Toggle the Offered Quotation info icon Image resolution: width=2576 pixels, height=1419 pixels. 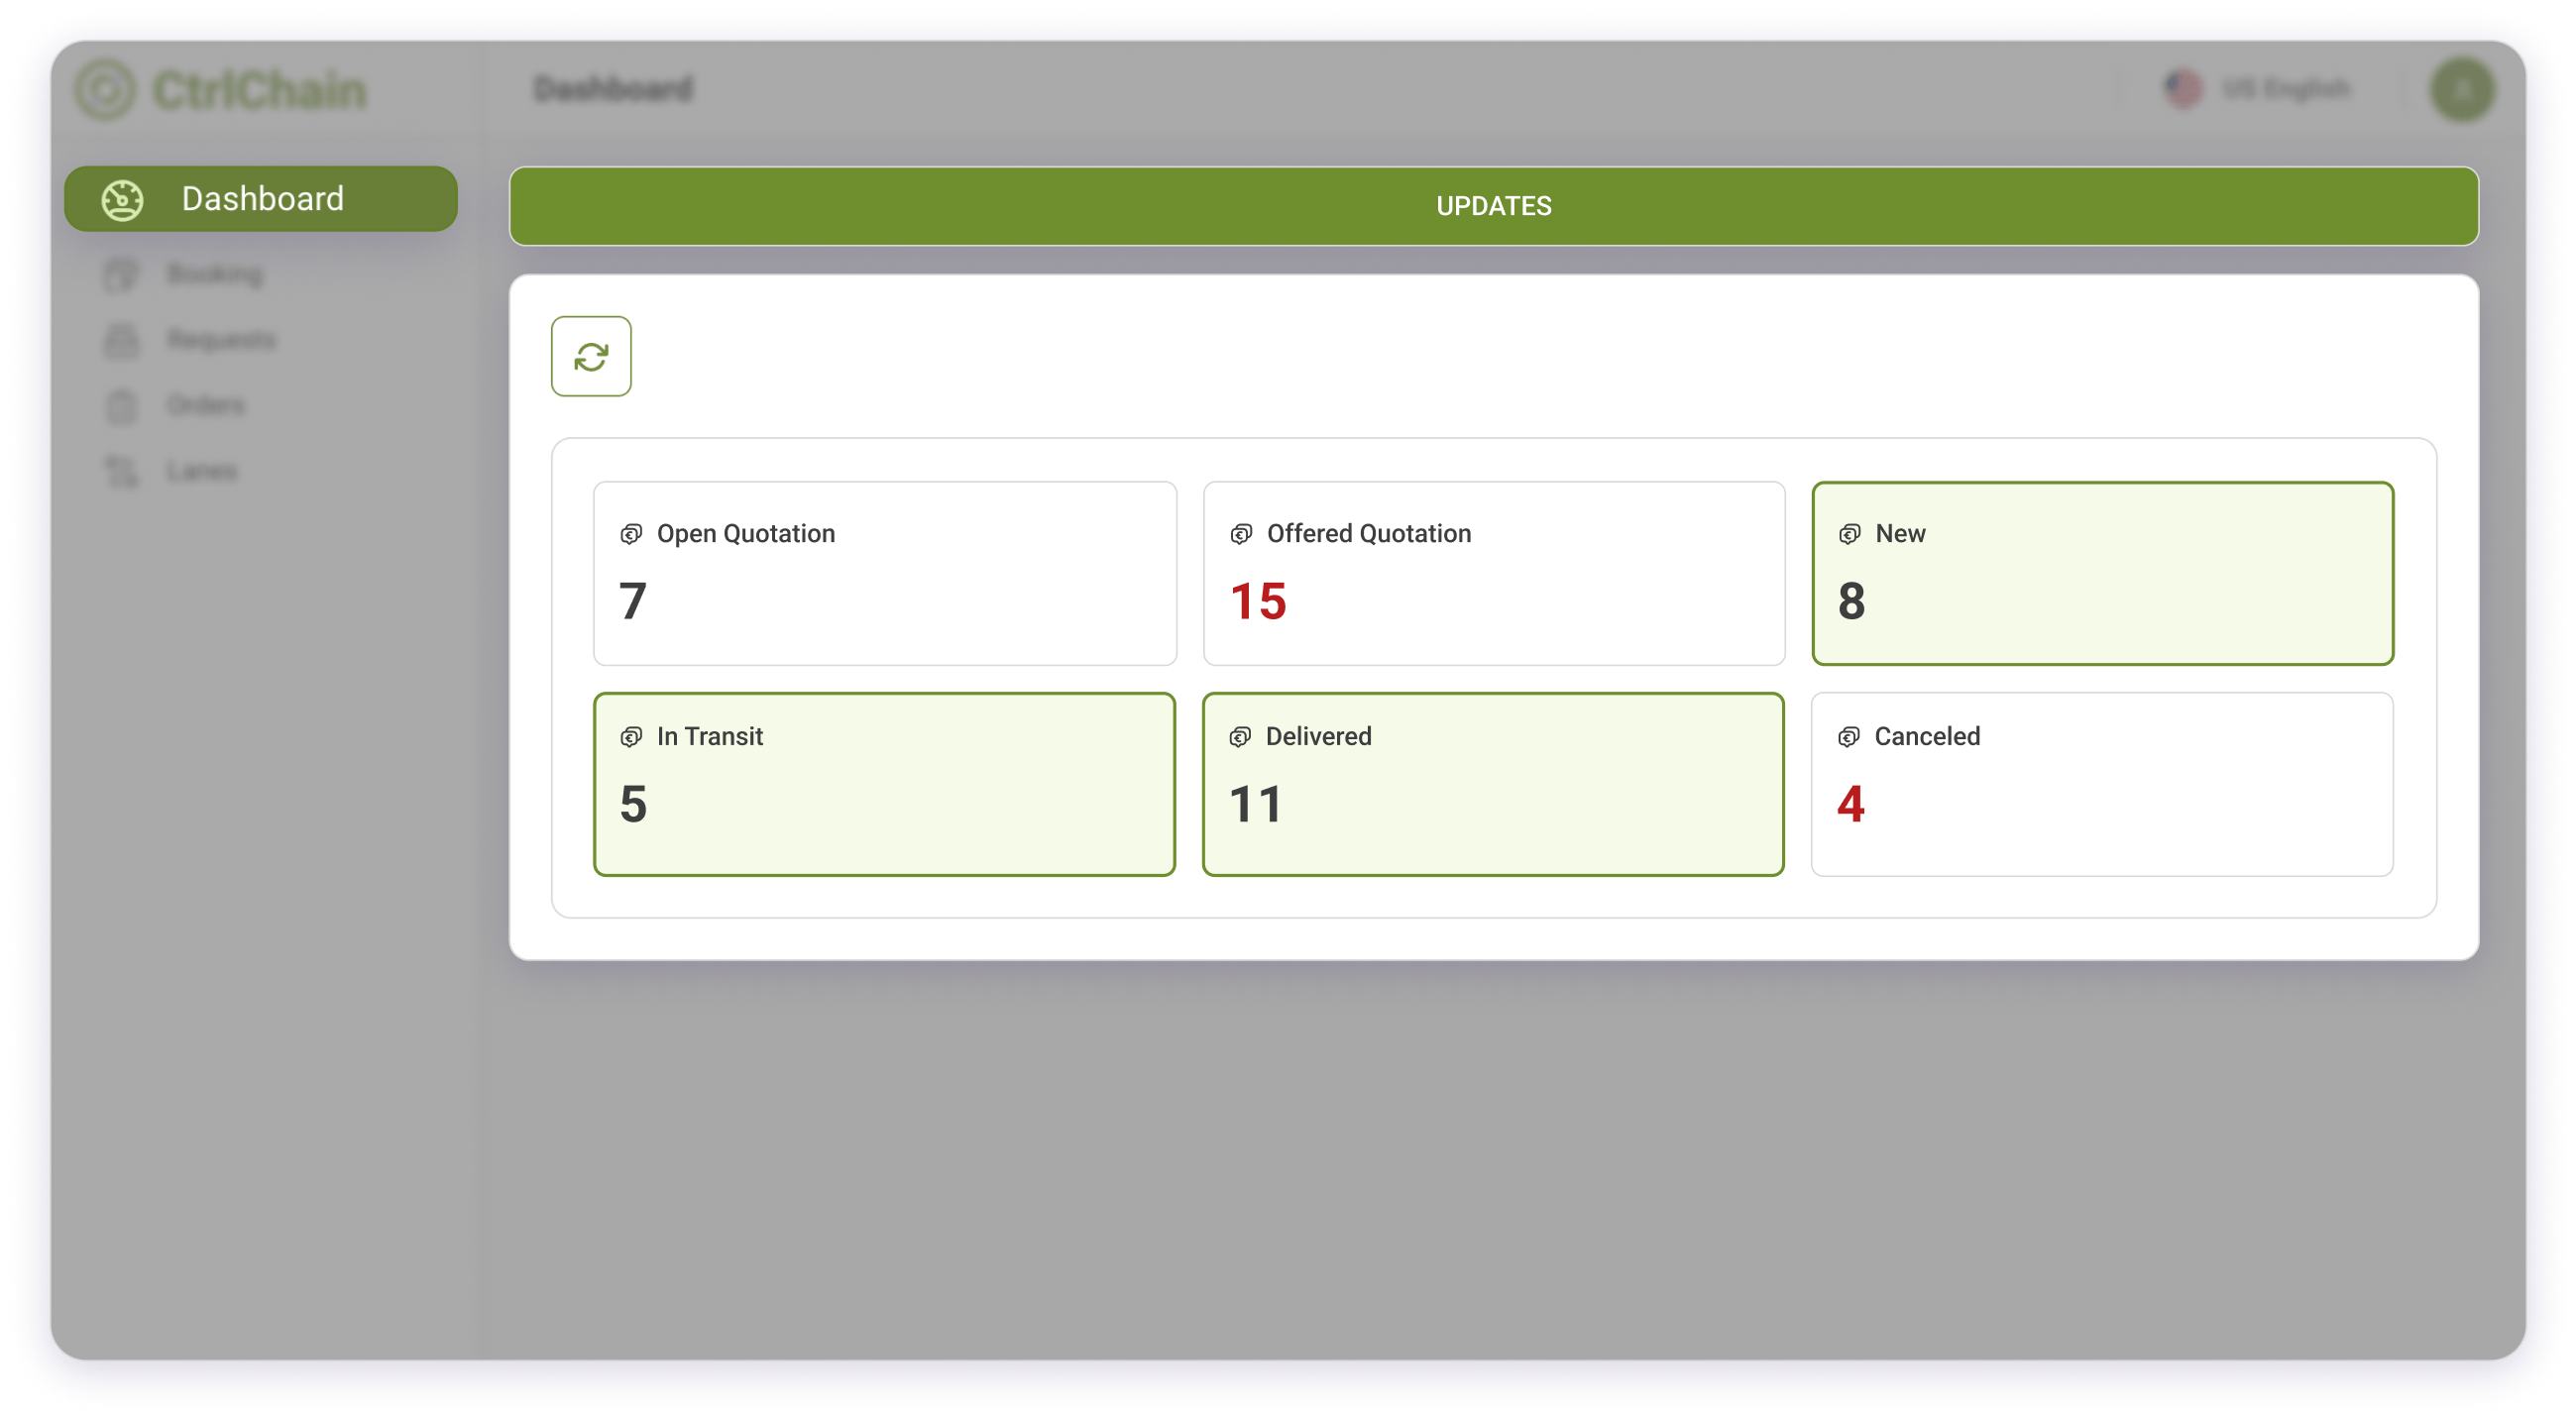click(x=1241, y=533)
